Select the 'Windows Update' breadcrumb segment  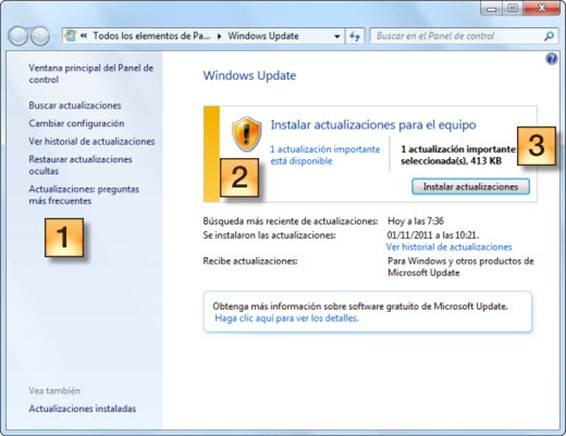[x=263, y=36]
